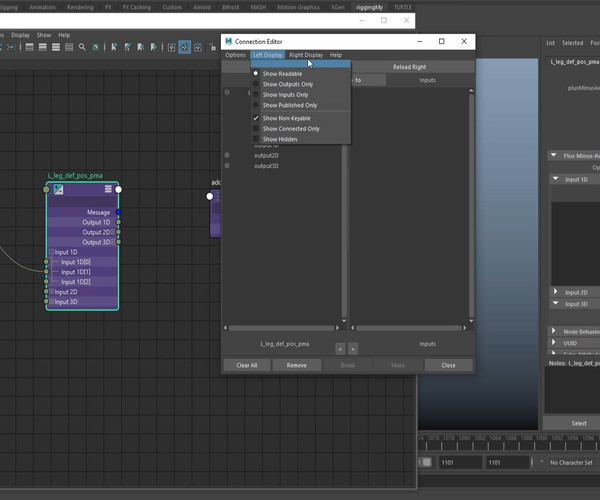
Task: Collapse the Input 1D attribute on node
Action: pyautogui.click(x=51, y=252)
